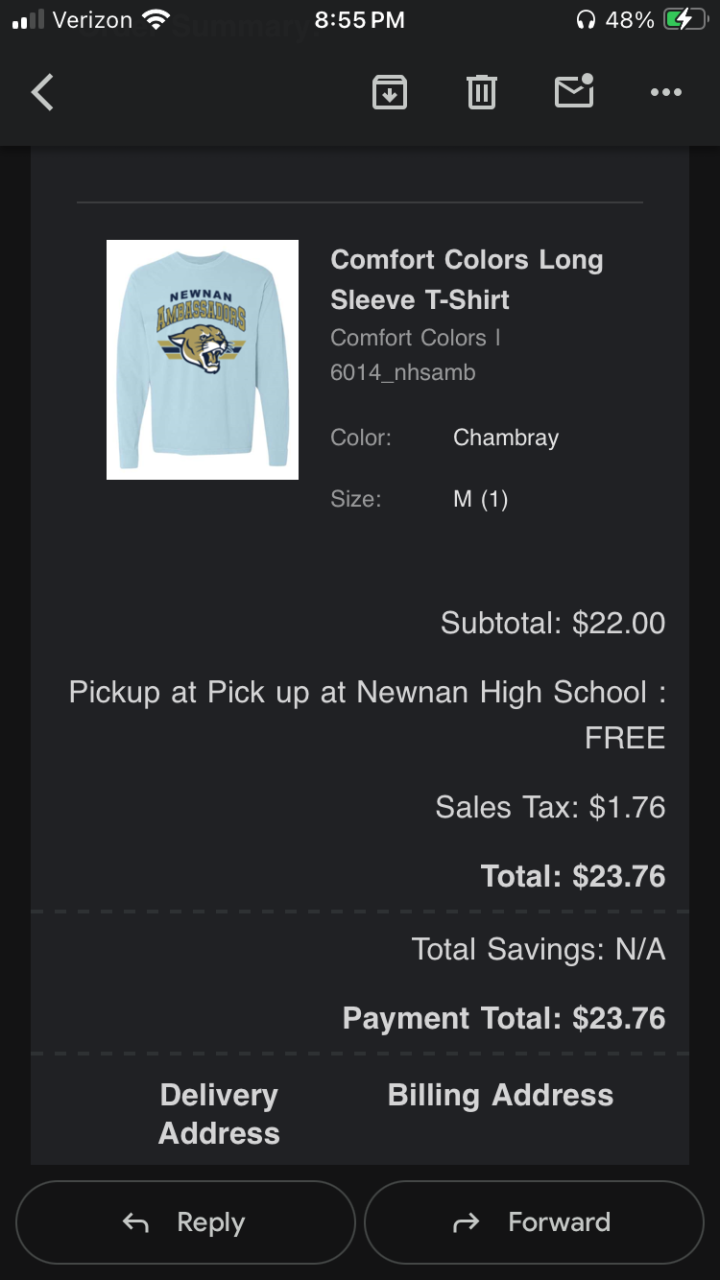Tap the Wi-Fi status icon
Screen dimensions: 720x1280
[157, 20]
